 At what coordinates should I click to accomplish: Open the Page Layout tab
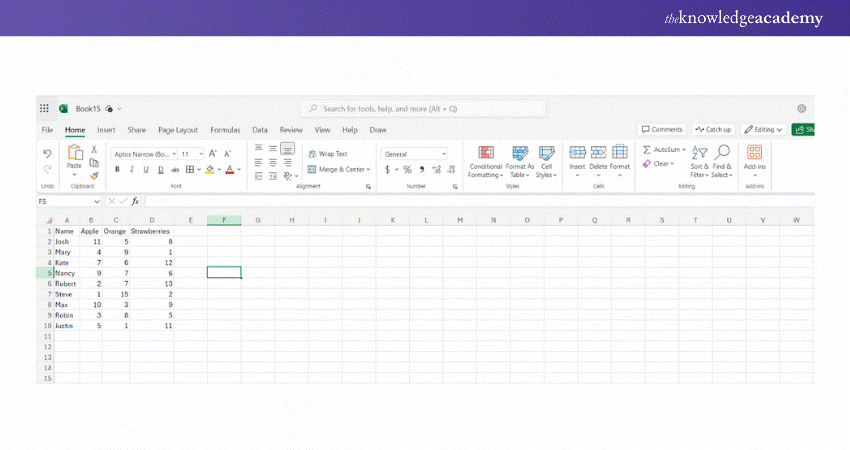pyautogui.click(x=178, y=130)
